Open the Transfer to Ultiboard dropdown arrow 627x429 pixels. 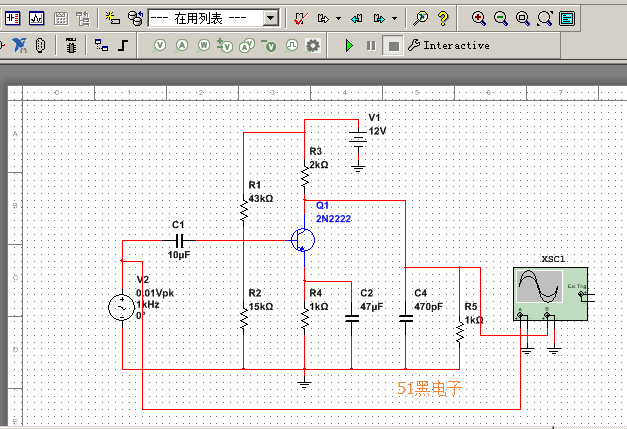click(x=338, y=18)
